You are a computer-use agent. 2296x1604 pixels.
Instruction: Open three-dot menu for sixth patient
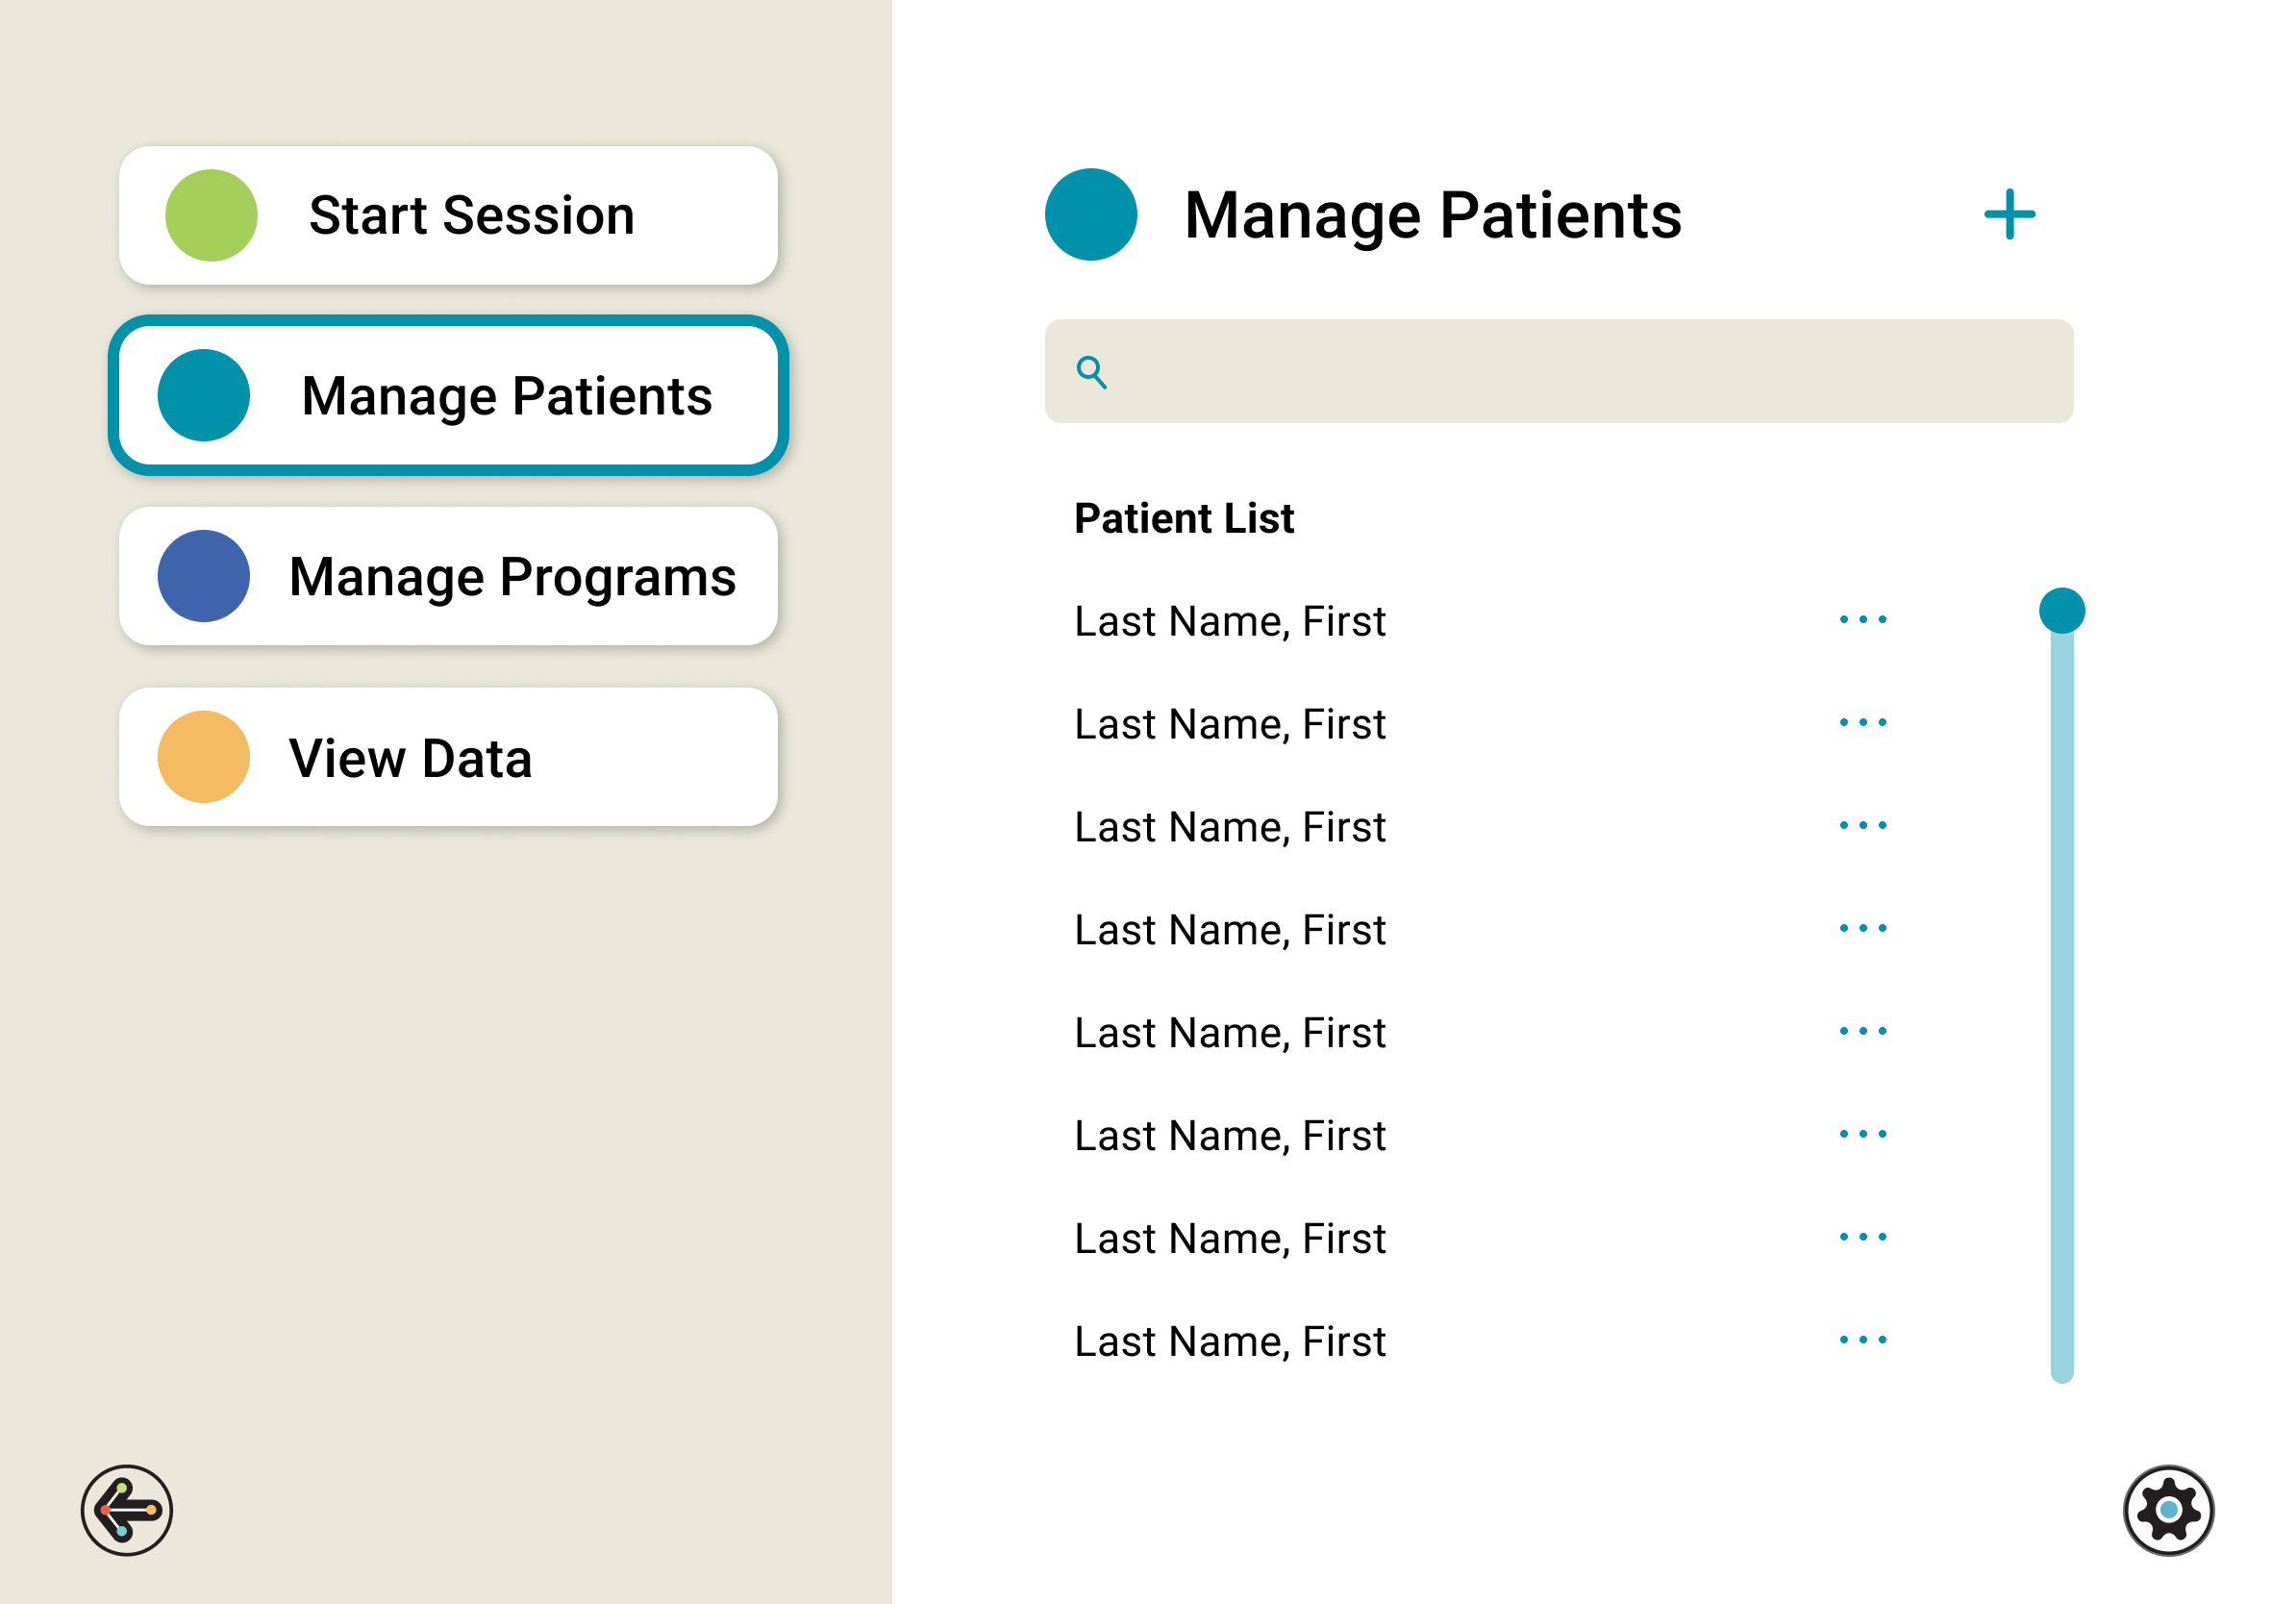click(x=1863, y=1134)
